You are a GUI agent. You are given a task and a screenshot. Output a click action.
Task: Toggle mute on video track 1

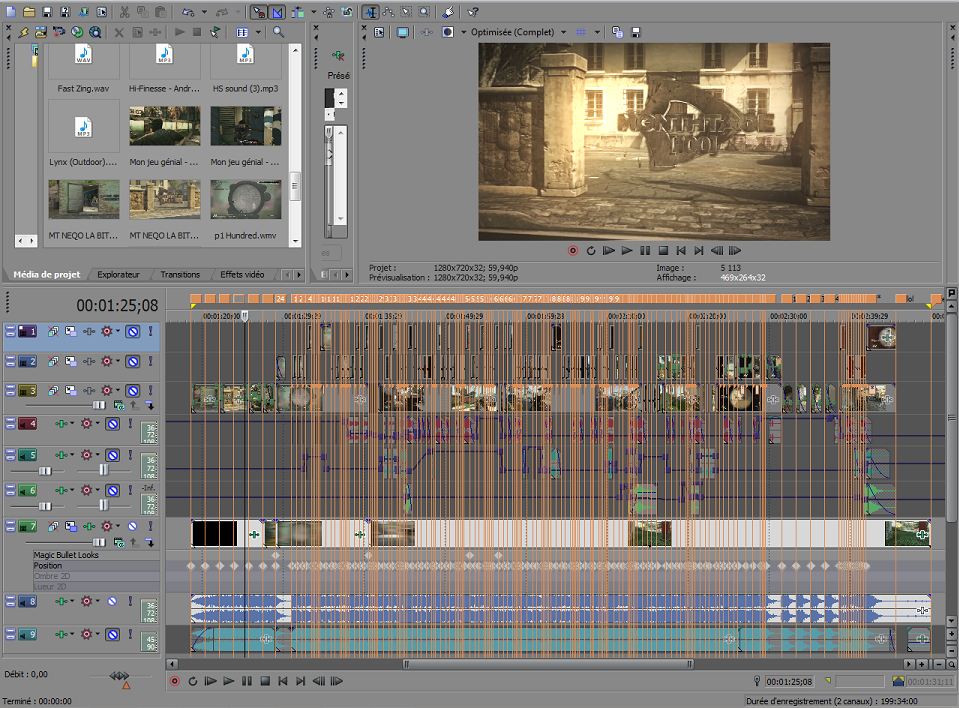pyautogui.click(x=132, y=331)
